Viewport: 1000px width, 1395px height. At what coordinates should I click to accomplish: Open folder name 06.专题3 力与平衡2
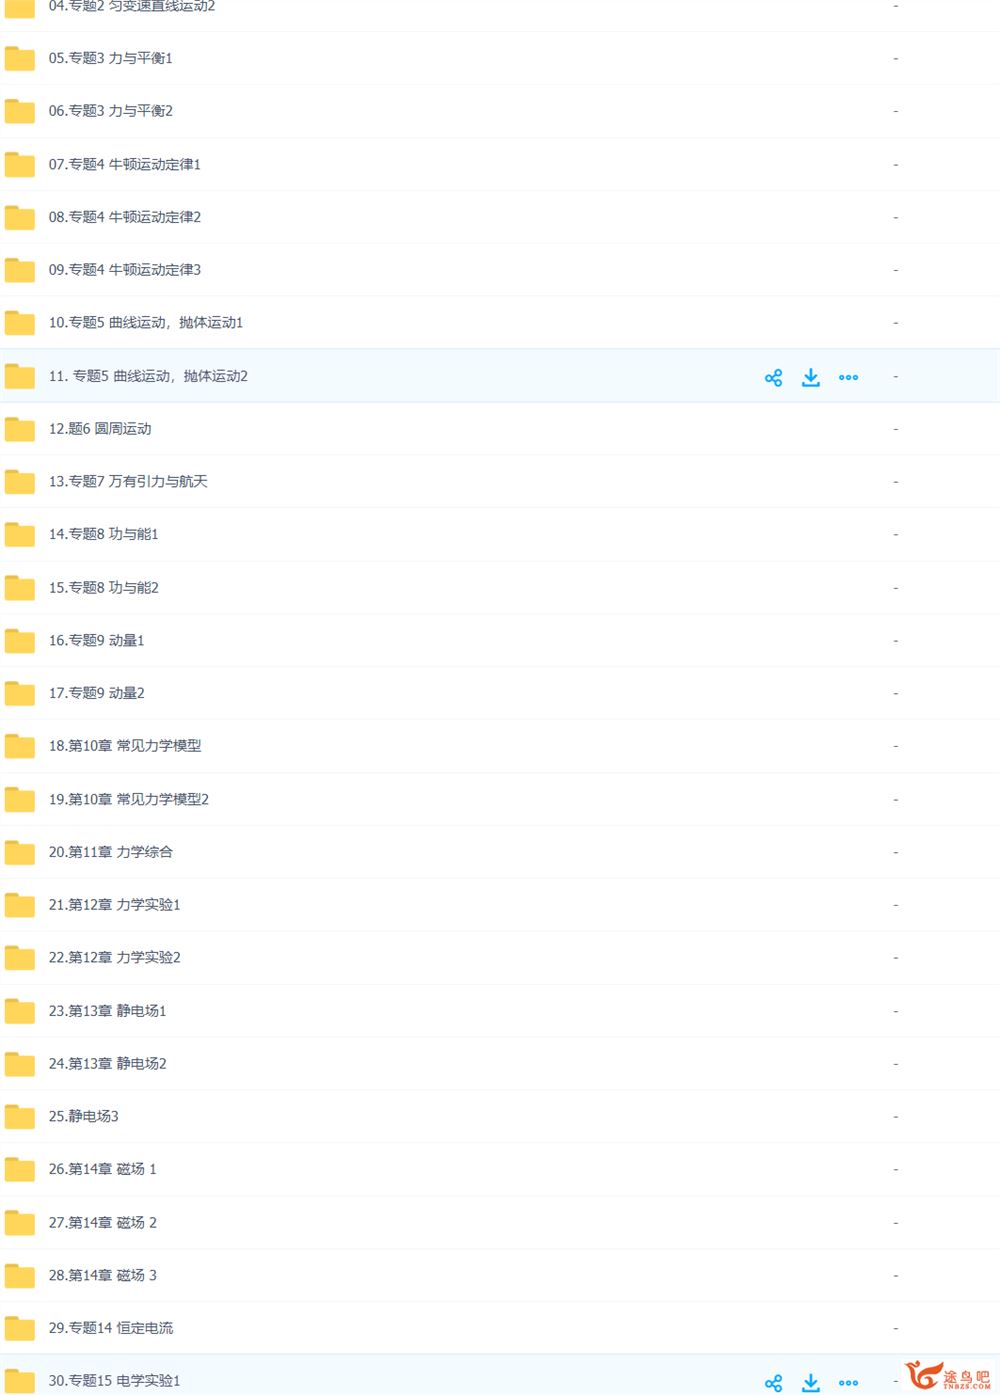tap(111, 111)
